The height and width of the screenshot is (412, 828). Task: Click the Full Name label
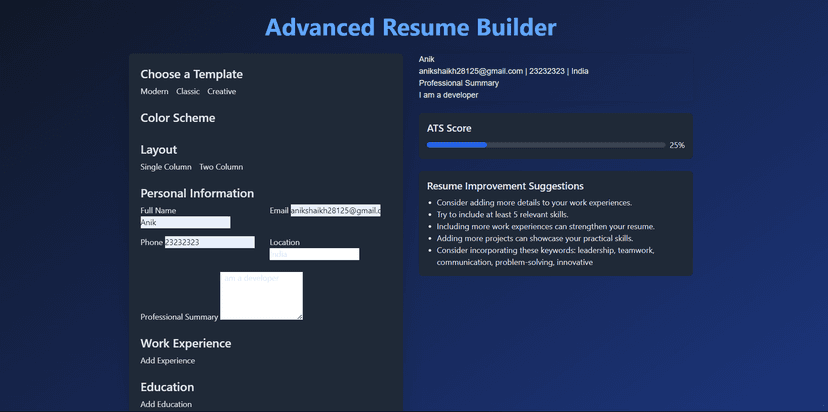pos(158,210)
